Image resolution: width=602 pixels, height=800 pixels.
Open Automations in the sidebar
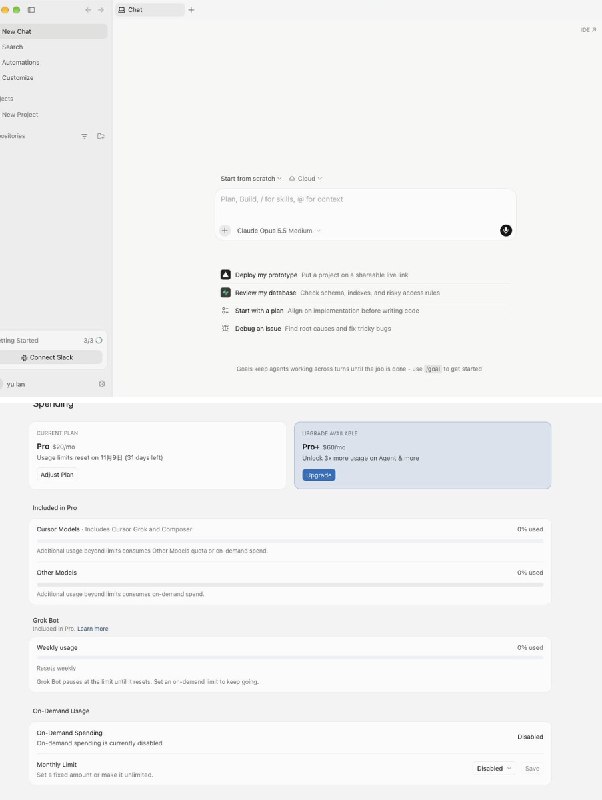click(53, 62)
